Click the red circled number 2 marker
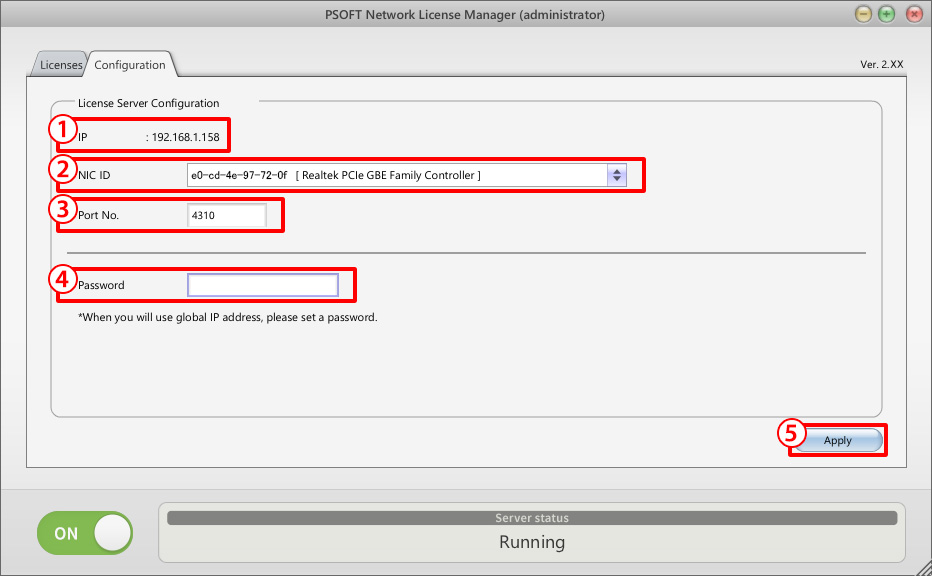This screenshot has height=576, width=932. 63,167
